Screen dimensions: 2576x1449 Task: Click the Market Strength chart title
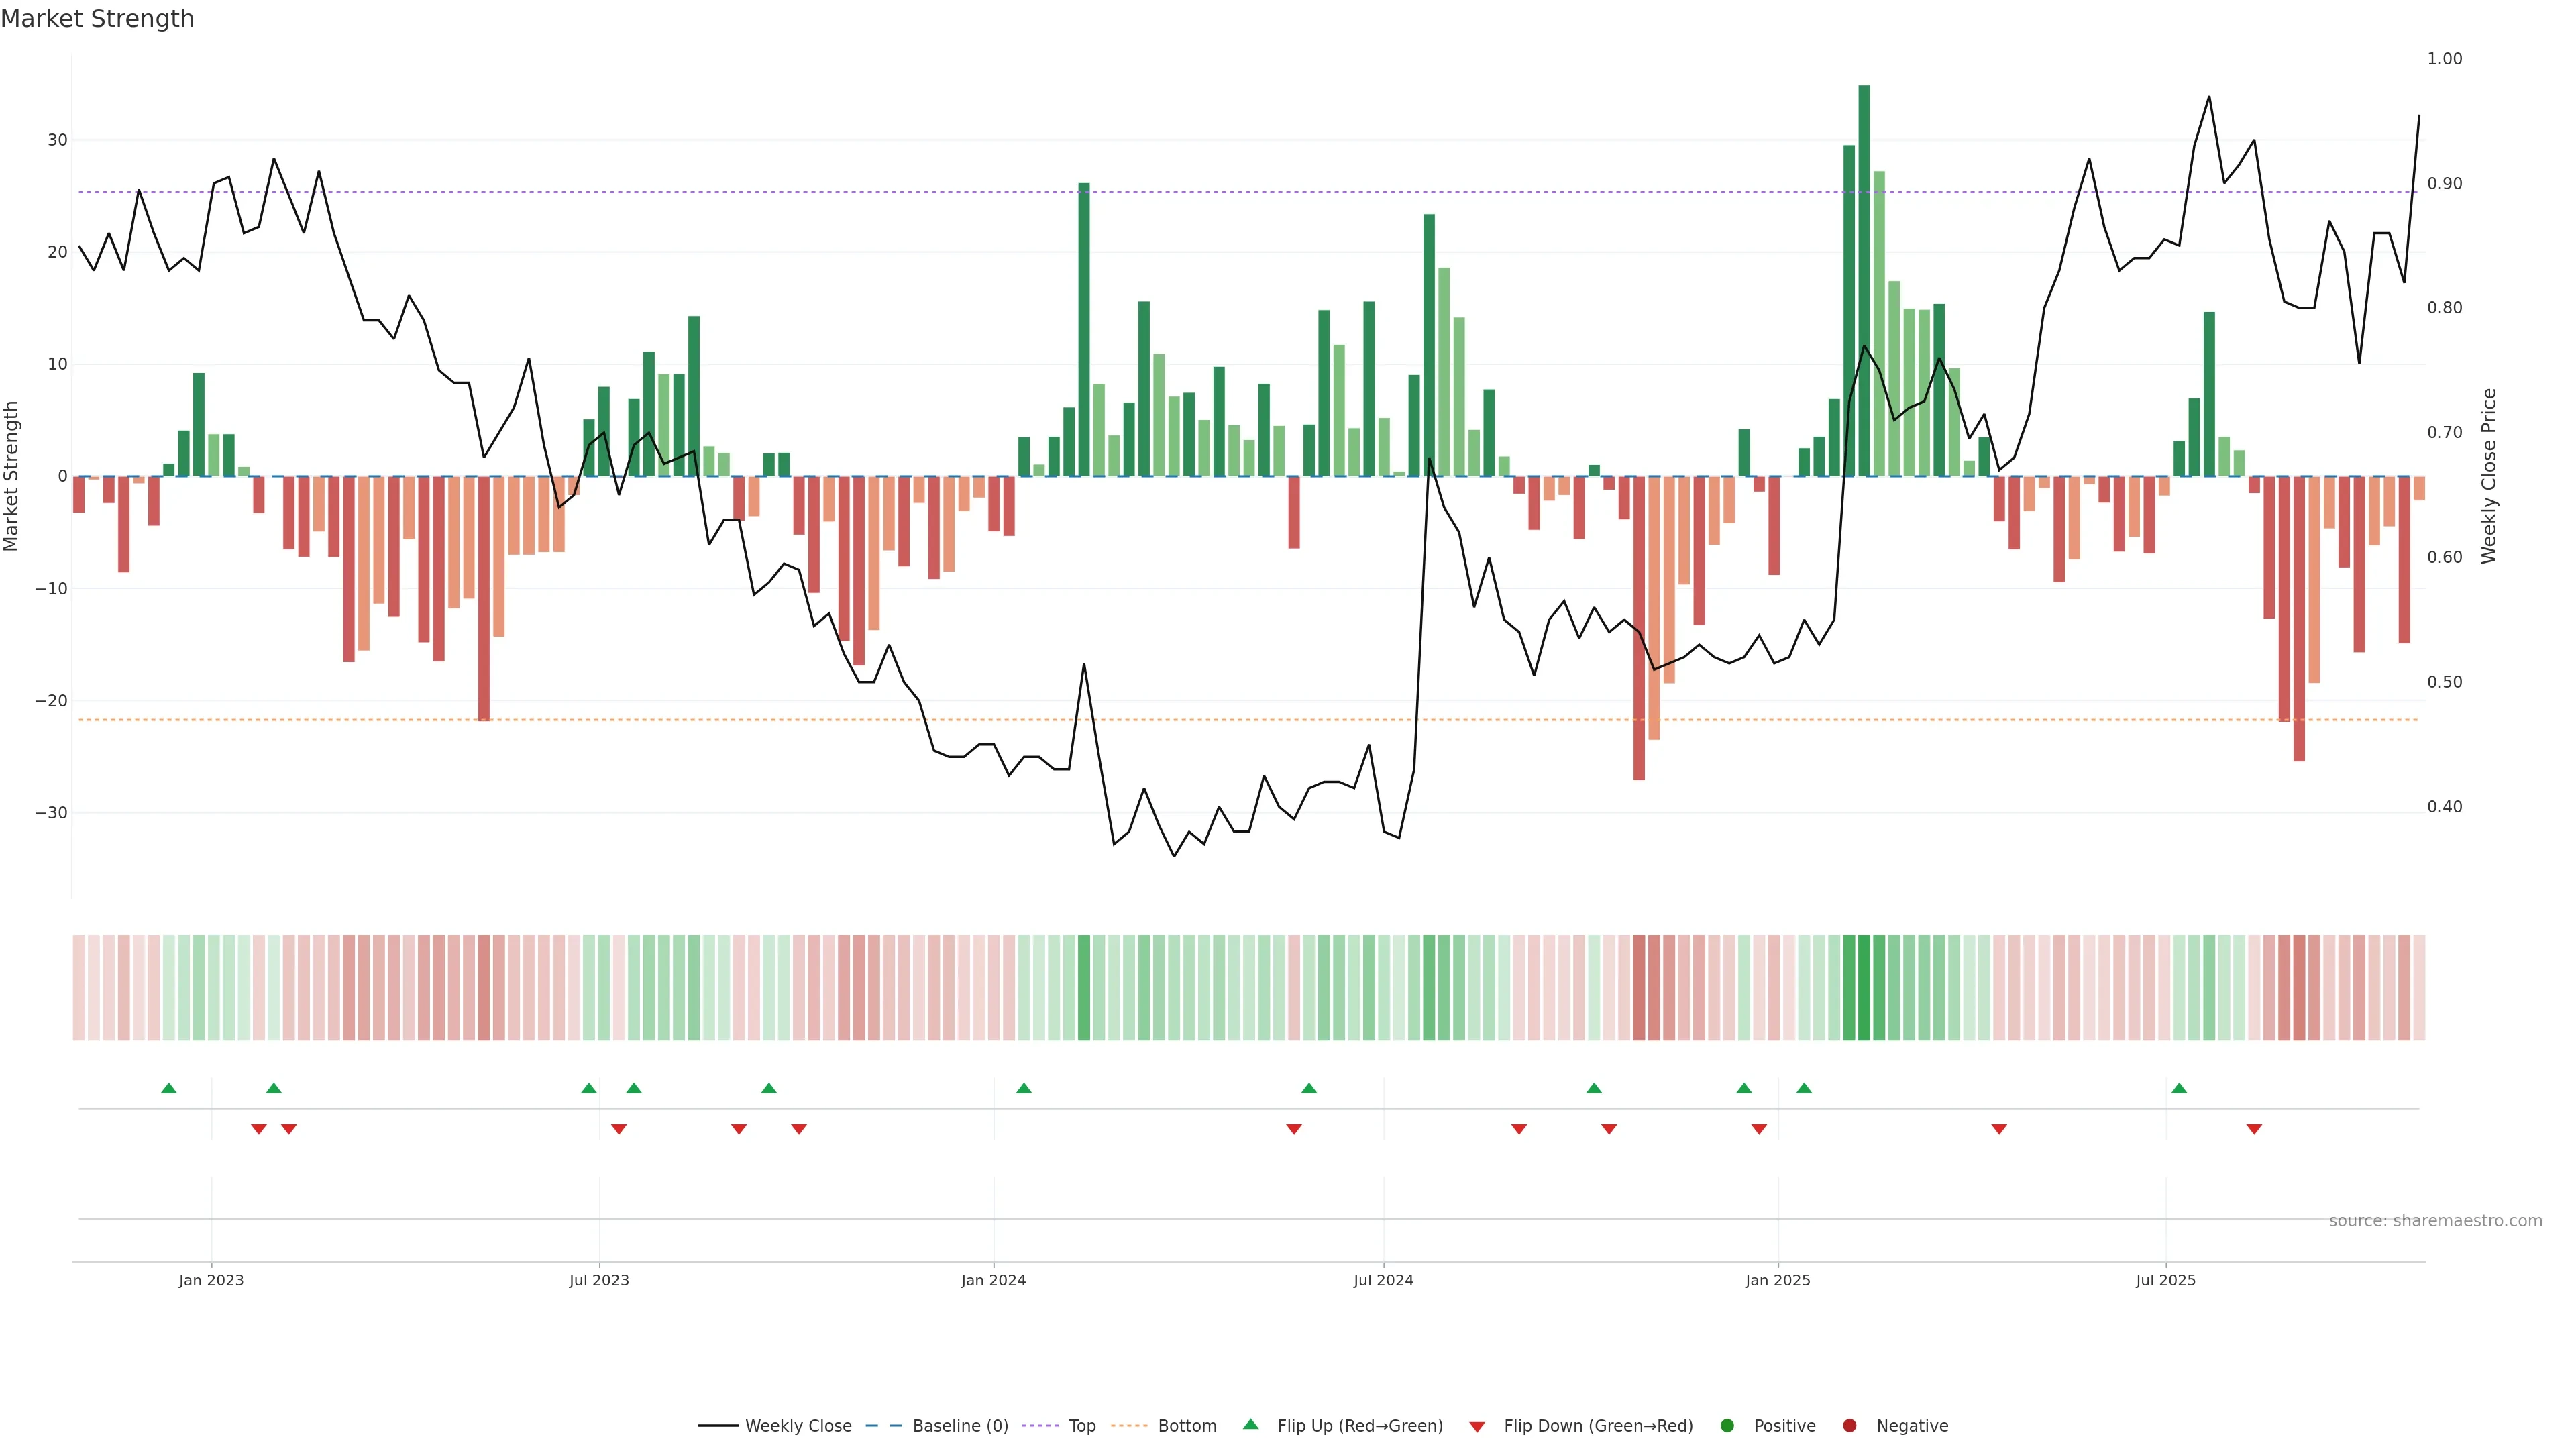point(97,19)
